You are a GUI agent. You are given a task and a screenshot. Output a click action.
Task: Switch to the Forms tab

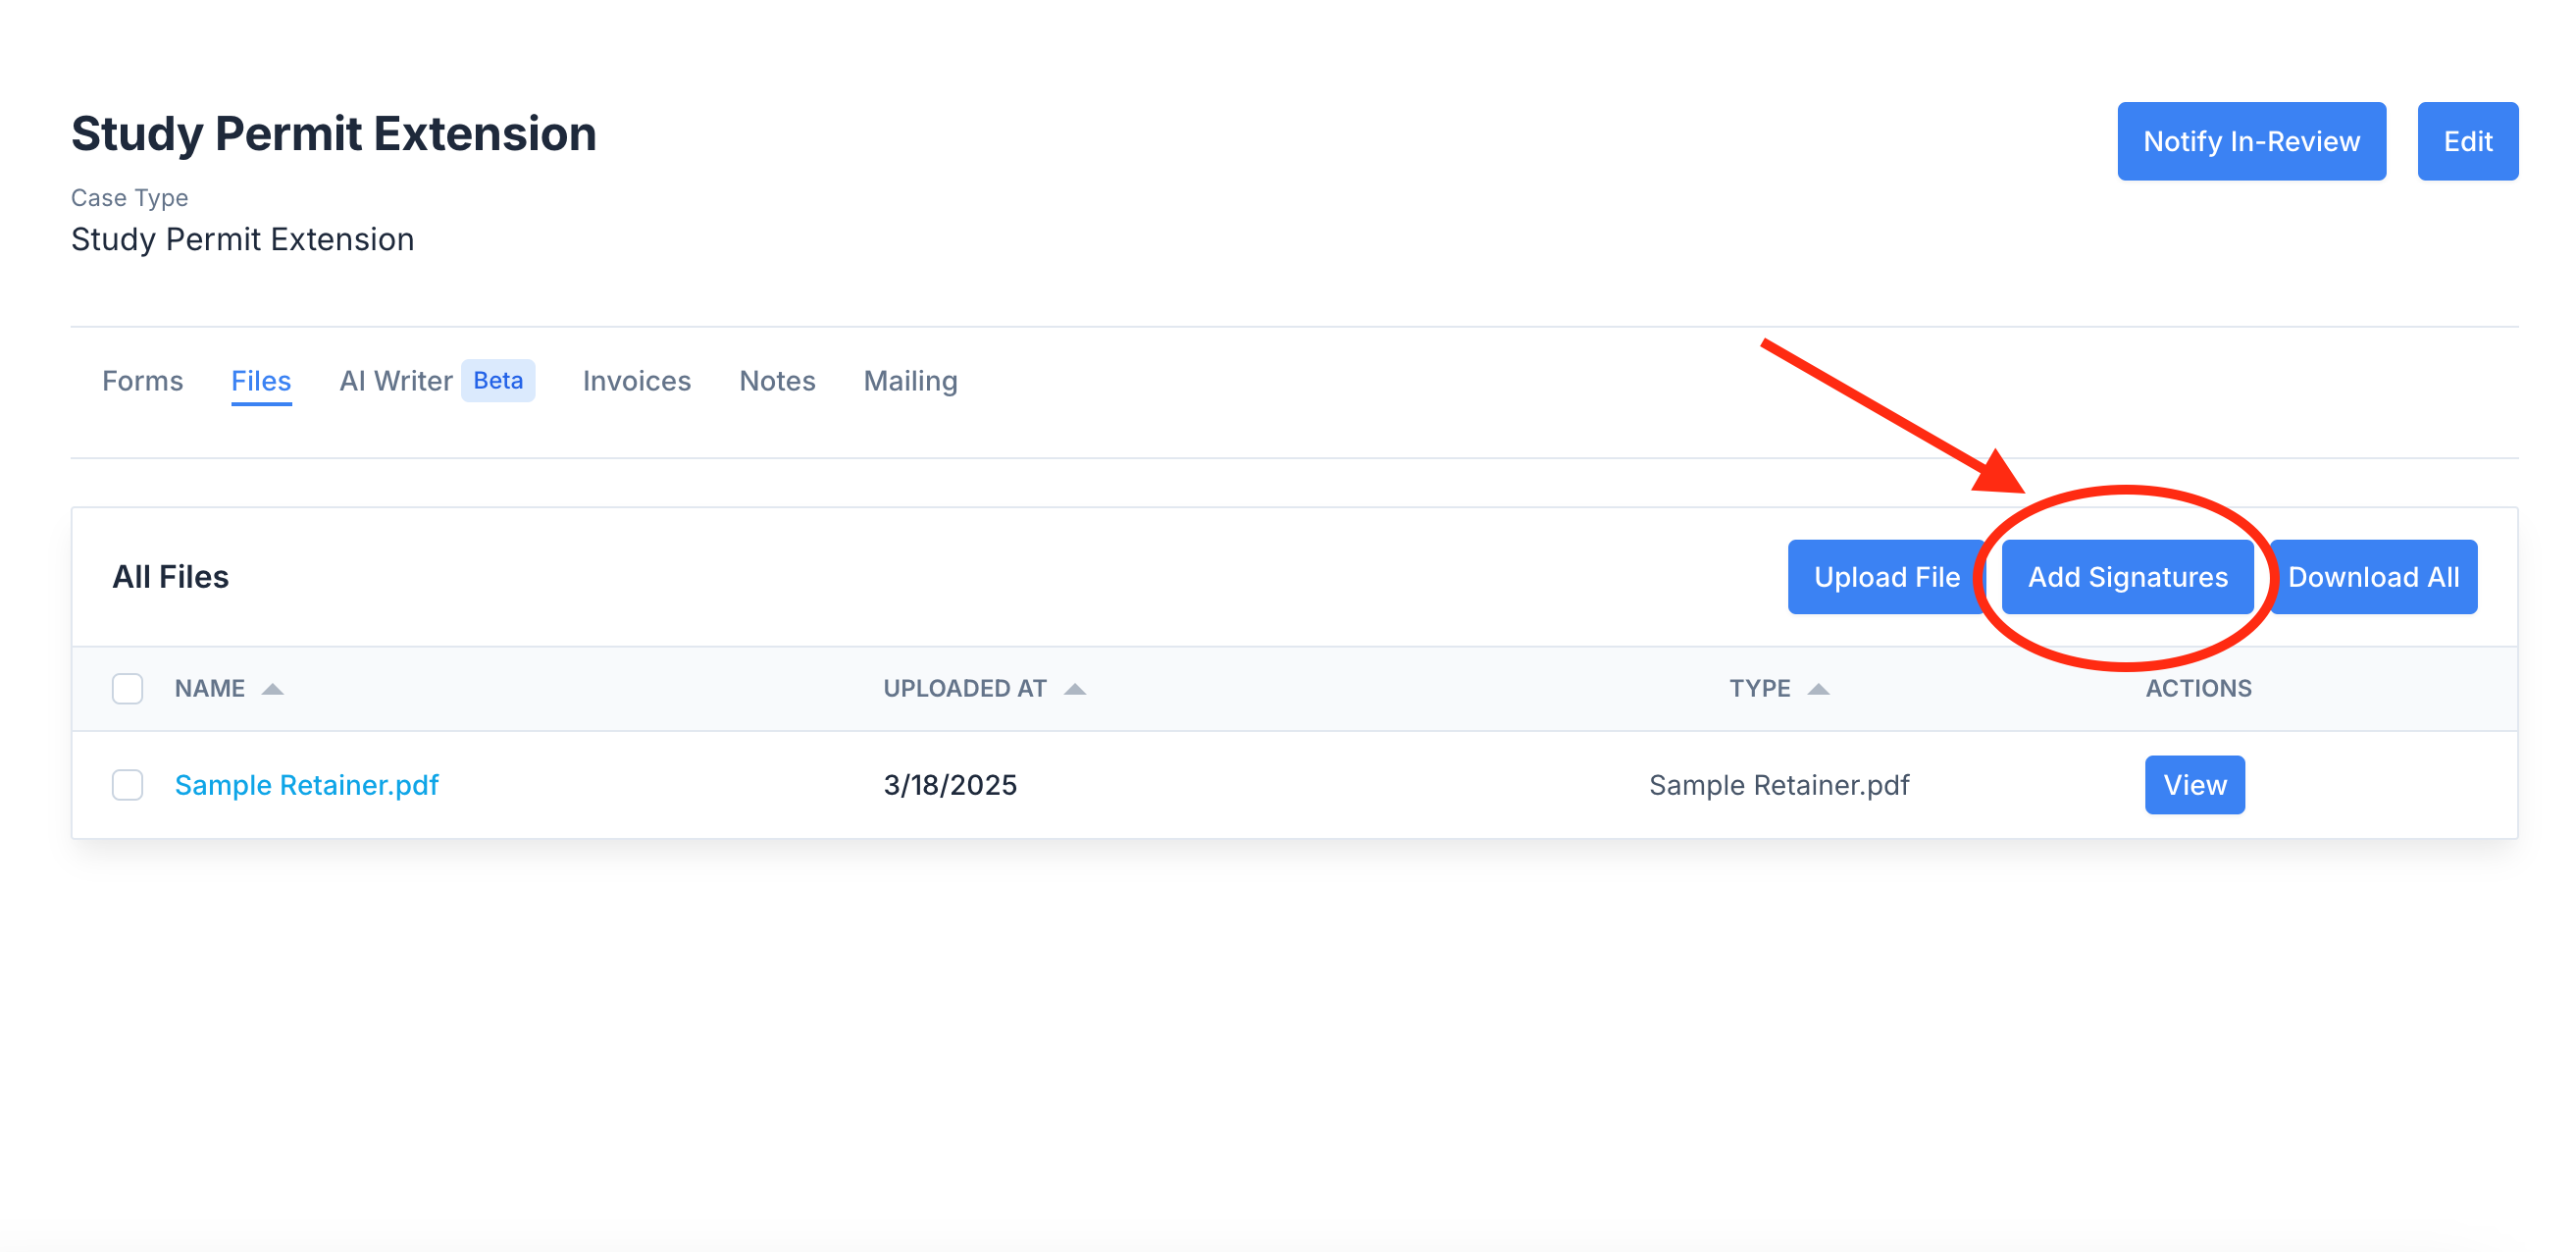point(142,381)
